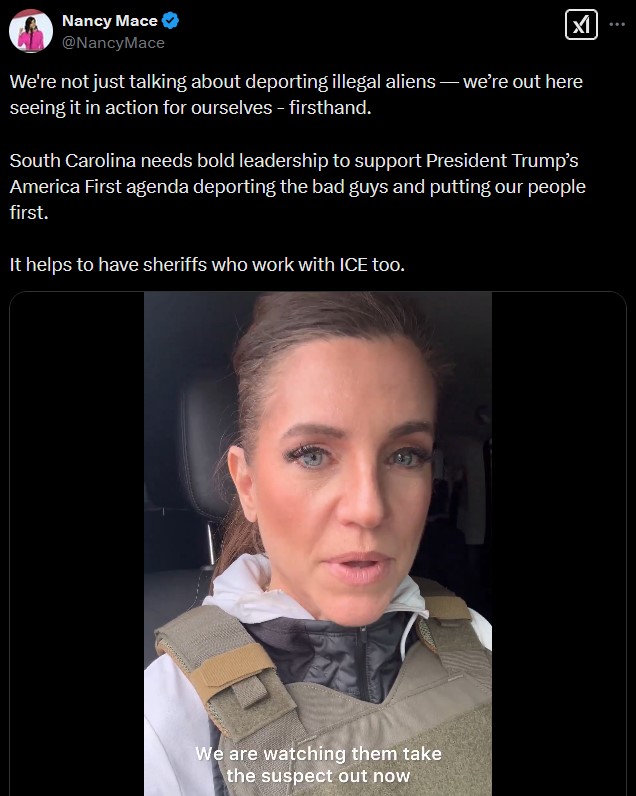Click the 'seeing it in action' text line

(190, 108)
